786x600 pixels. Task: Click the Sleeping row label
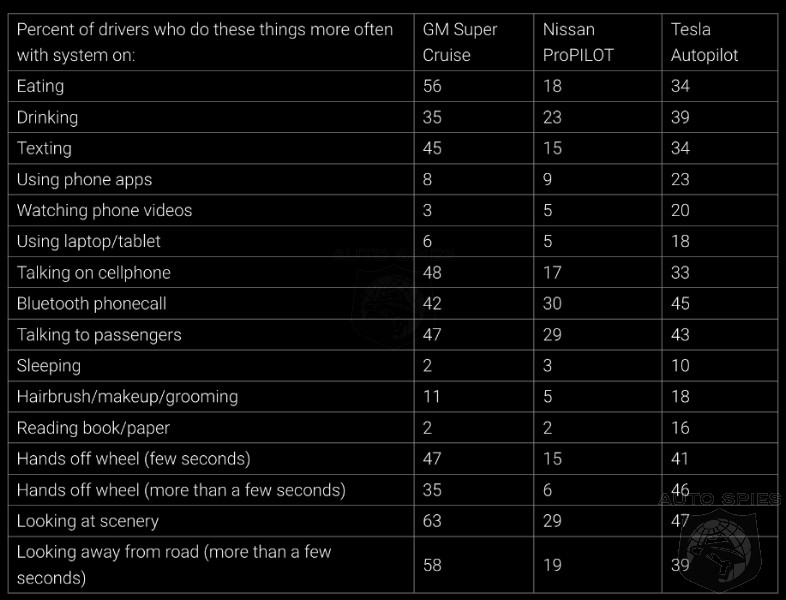[x=49, y=366]
